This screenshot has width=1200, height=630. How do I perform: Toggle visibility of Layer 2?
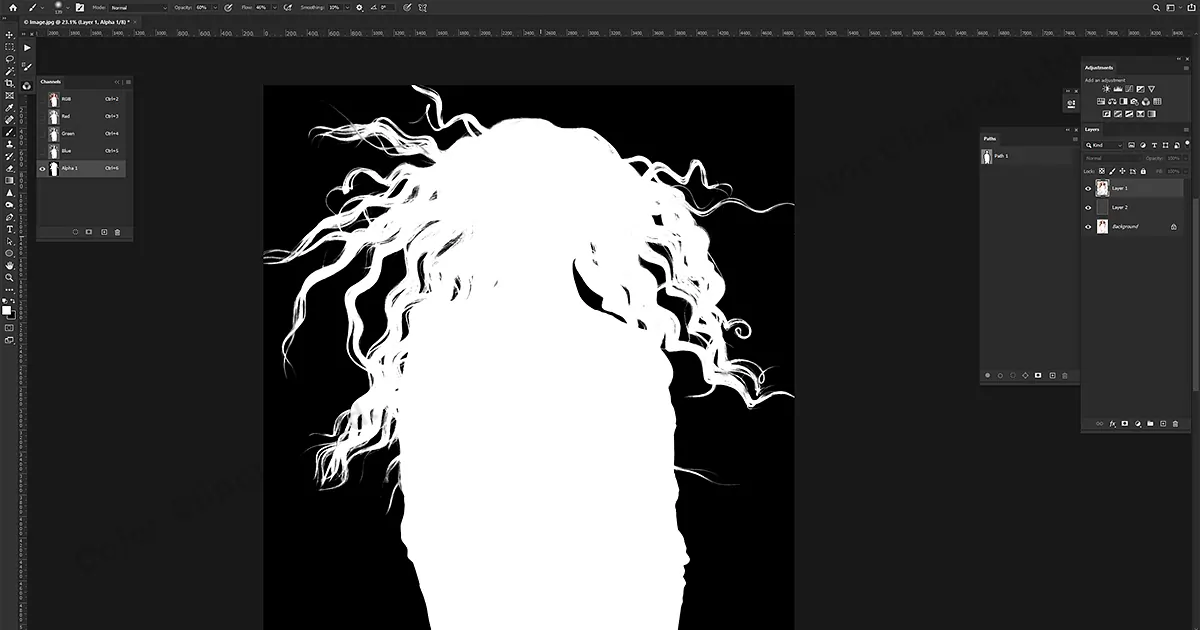[x=1087, y=207]
